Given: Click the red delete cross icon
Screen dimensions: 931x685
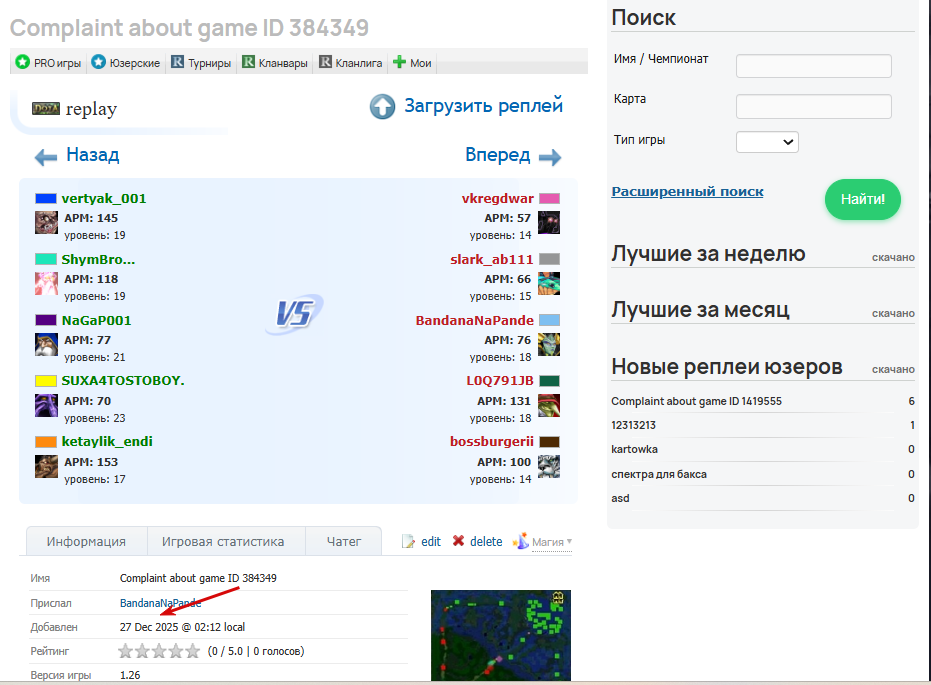Looking at the screenshot, I should (458, 541).
